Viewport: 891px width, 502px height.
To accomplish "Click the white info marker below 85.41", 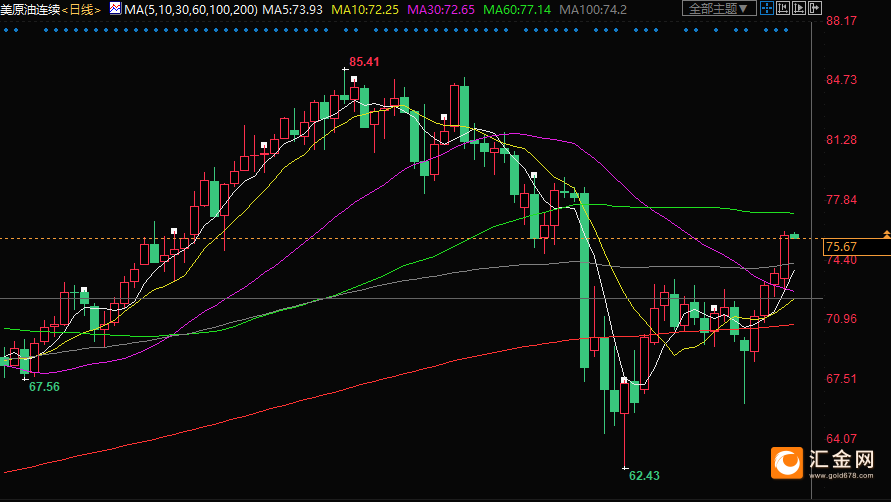I will (x=354, y=79).
